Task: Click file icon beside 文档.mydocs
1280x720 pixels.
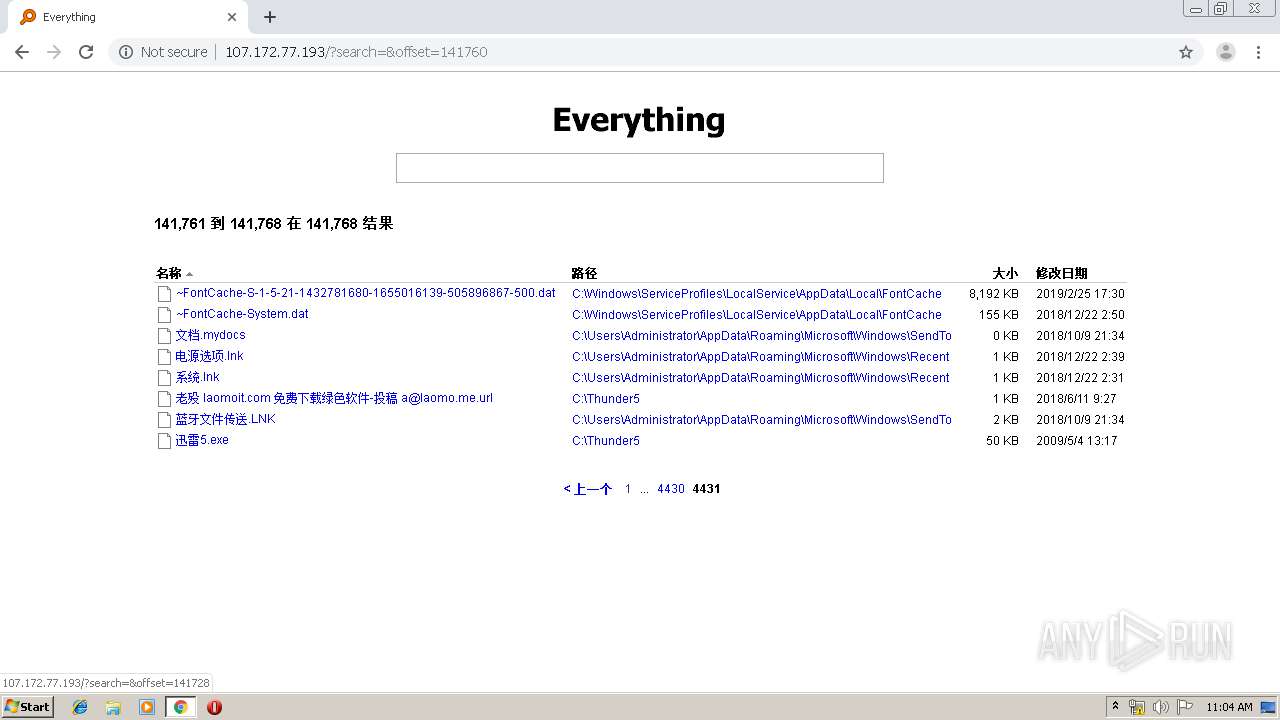Action: (164, 336)
